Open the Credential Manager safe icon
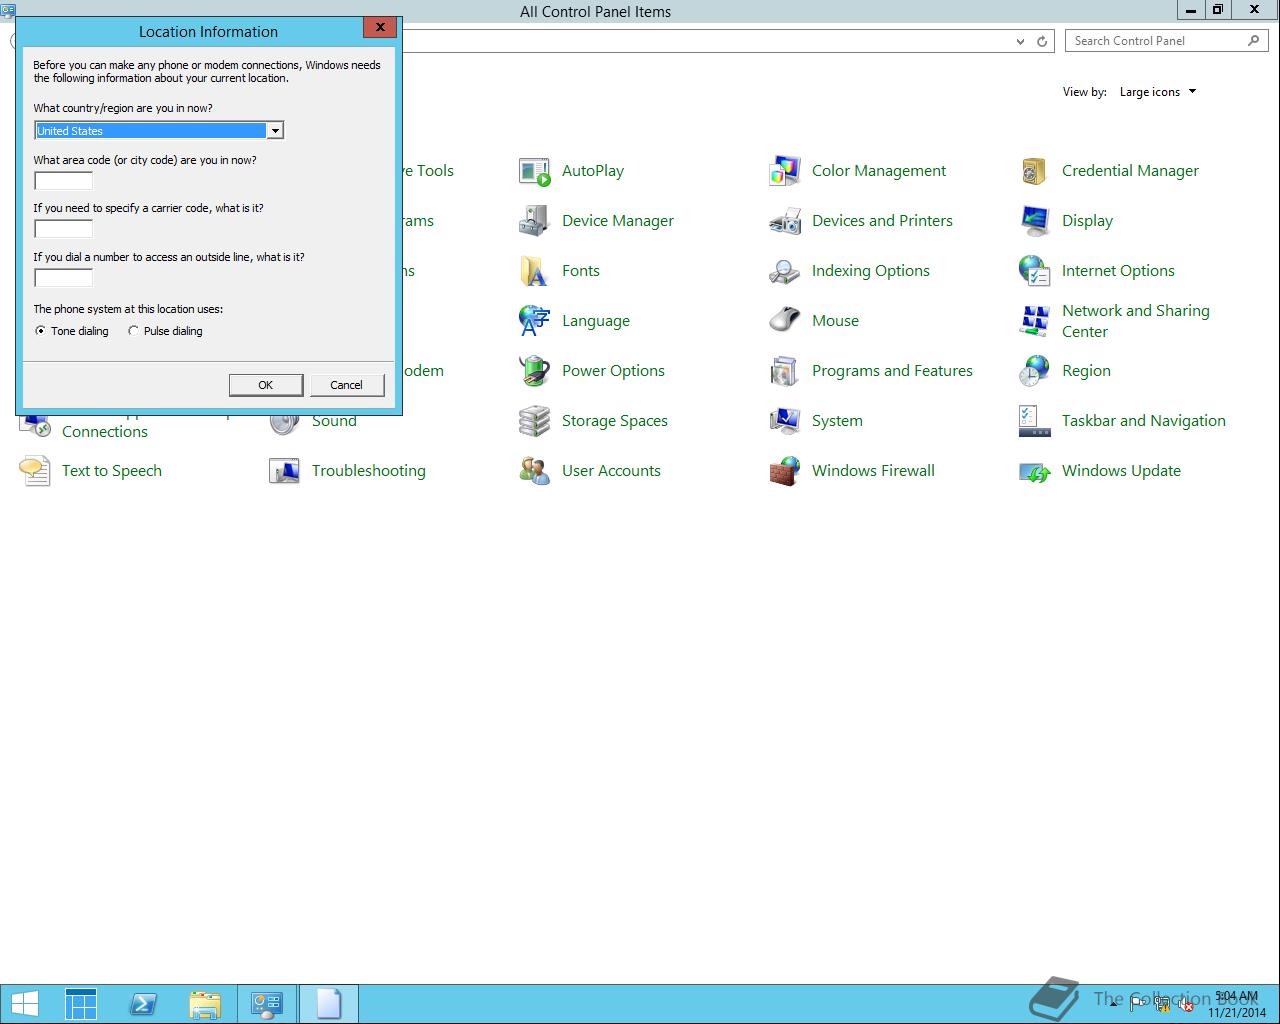Screen dimensions: 1280x1024 1034,171
